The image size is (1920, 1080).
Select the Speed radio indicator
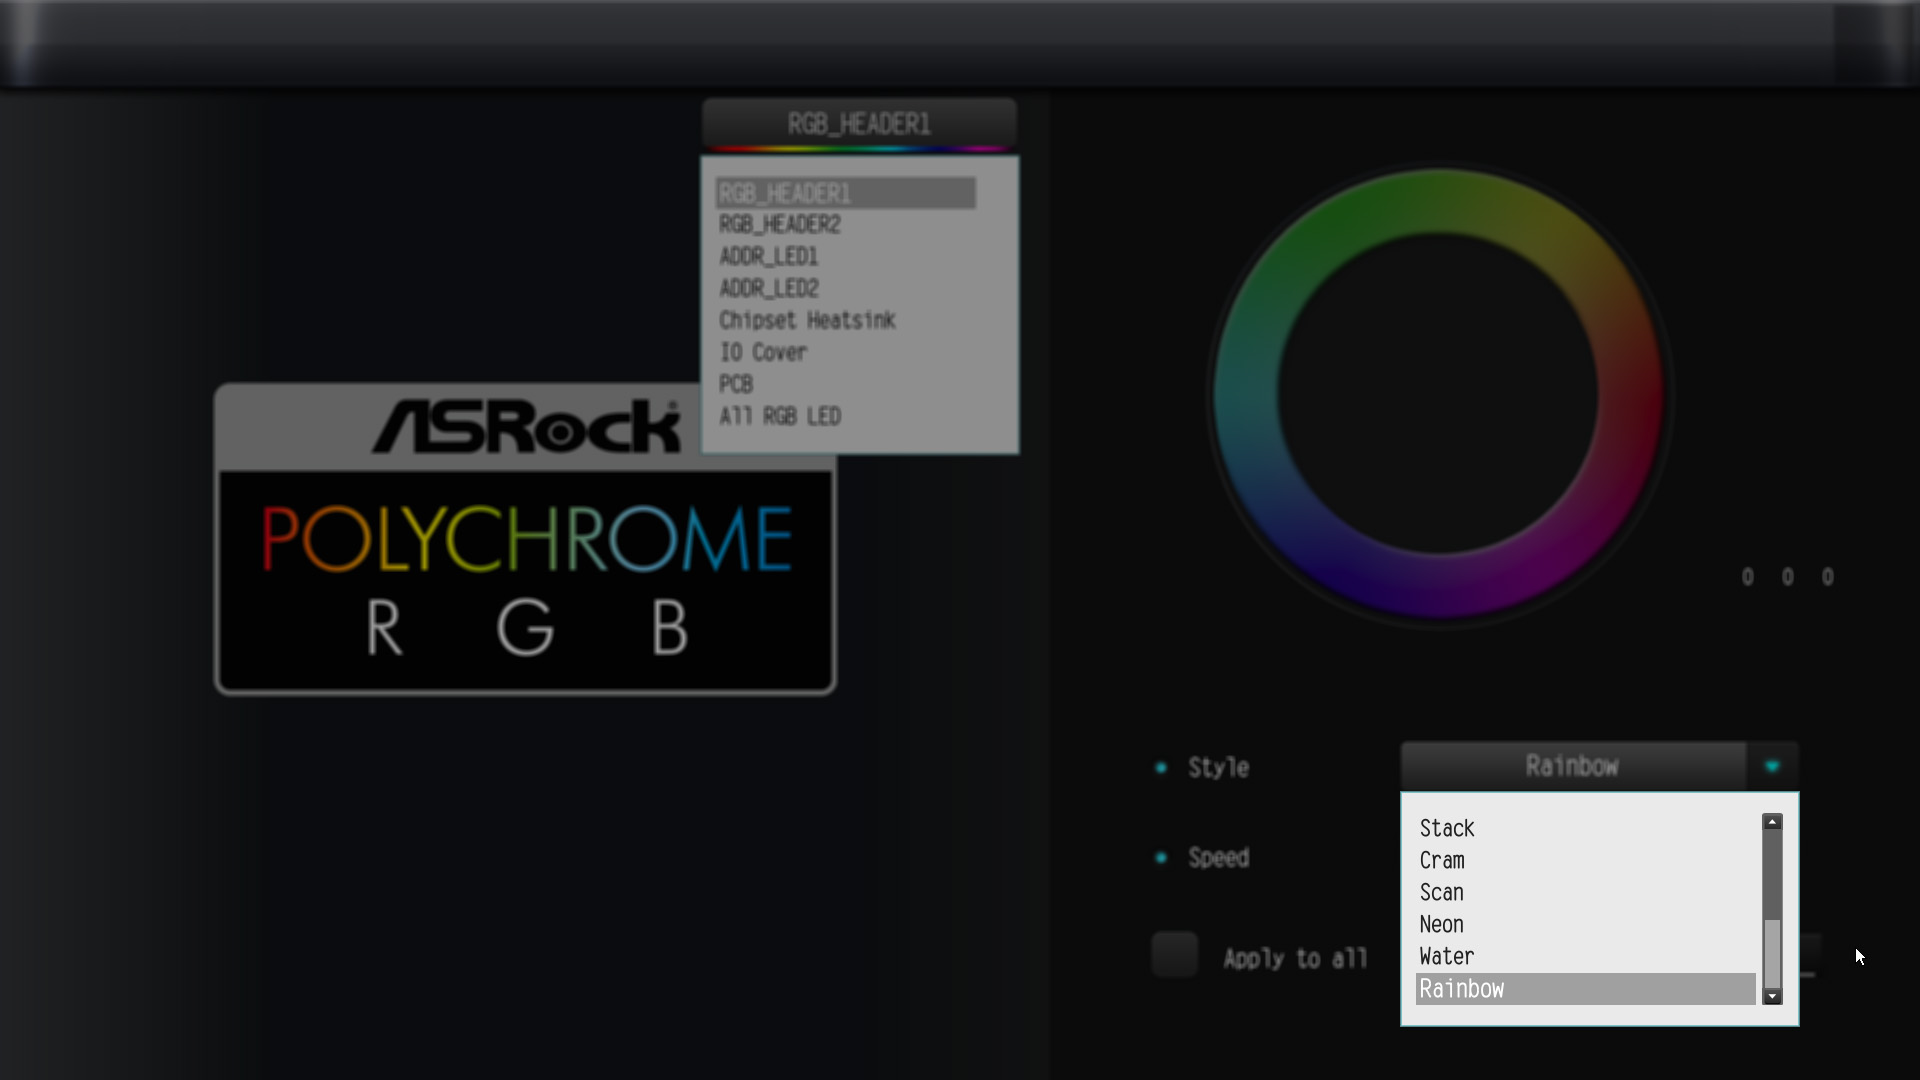point(1161,856)
